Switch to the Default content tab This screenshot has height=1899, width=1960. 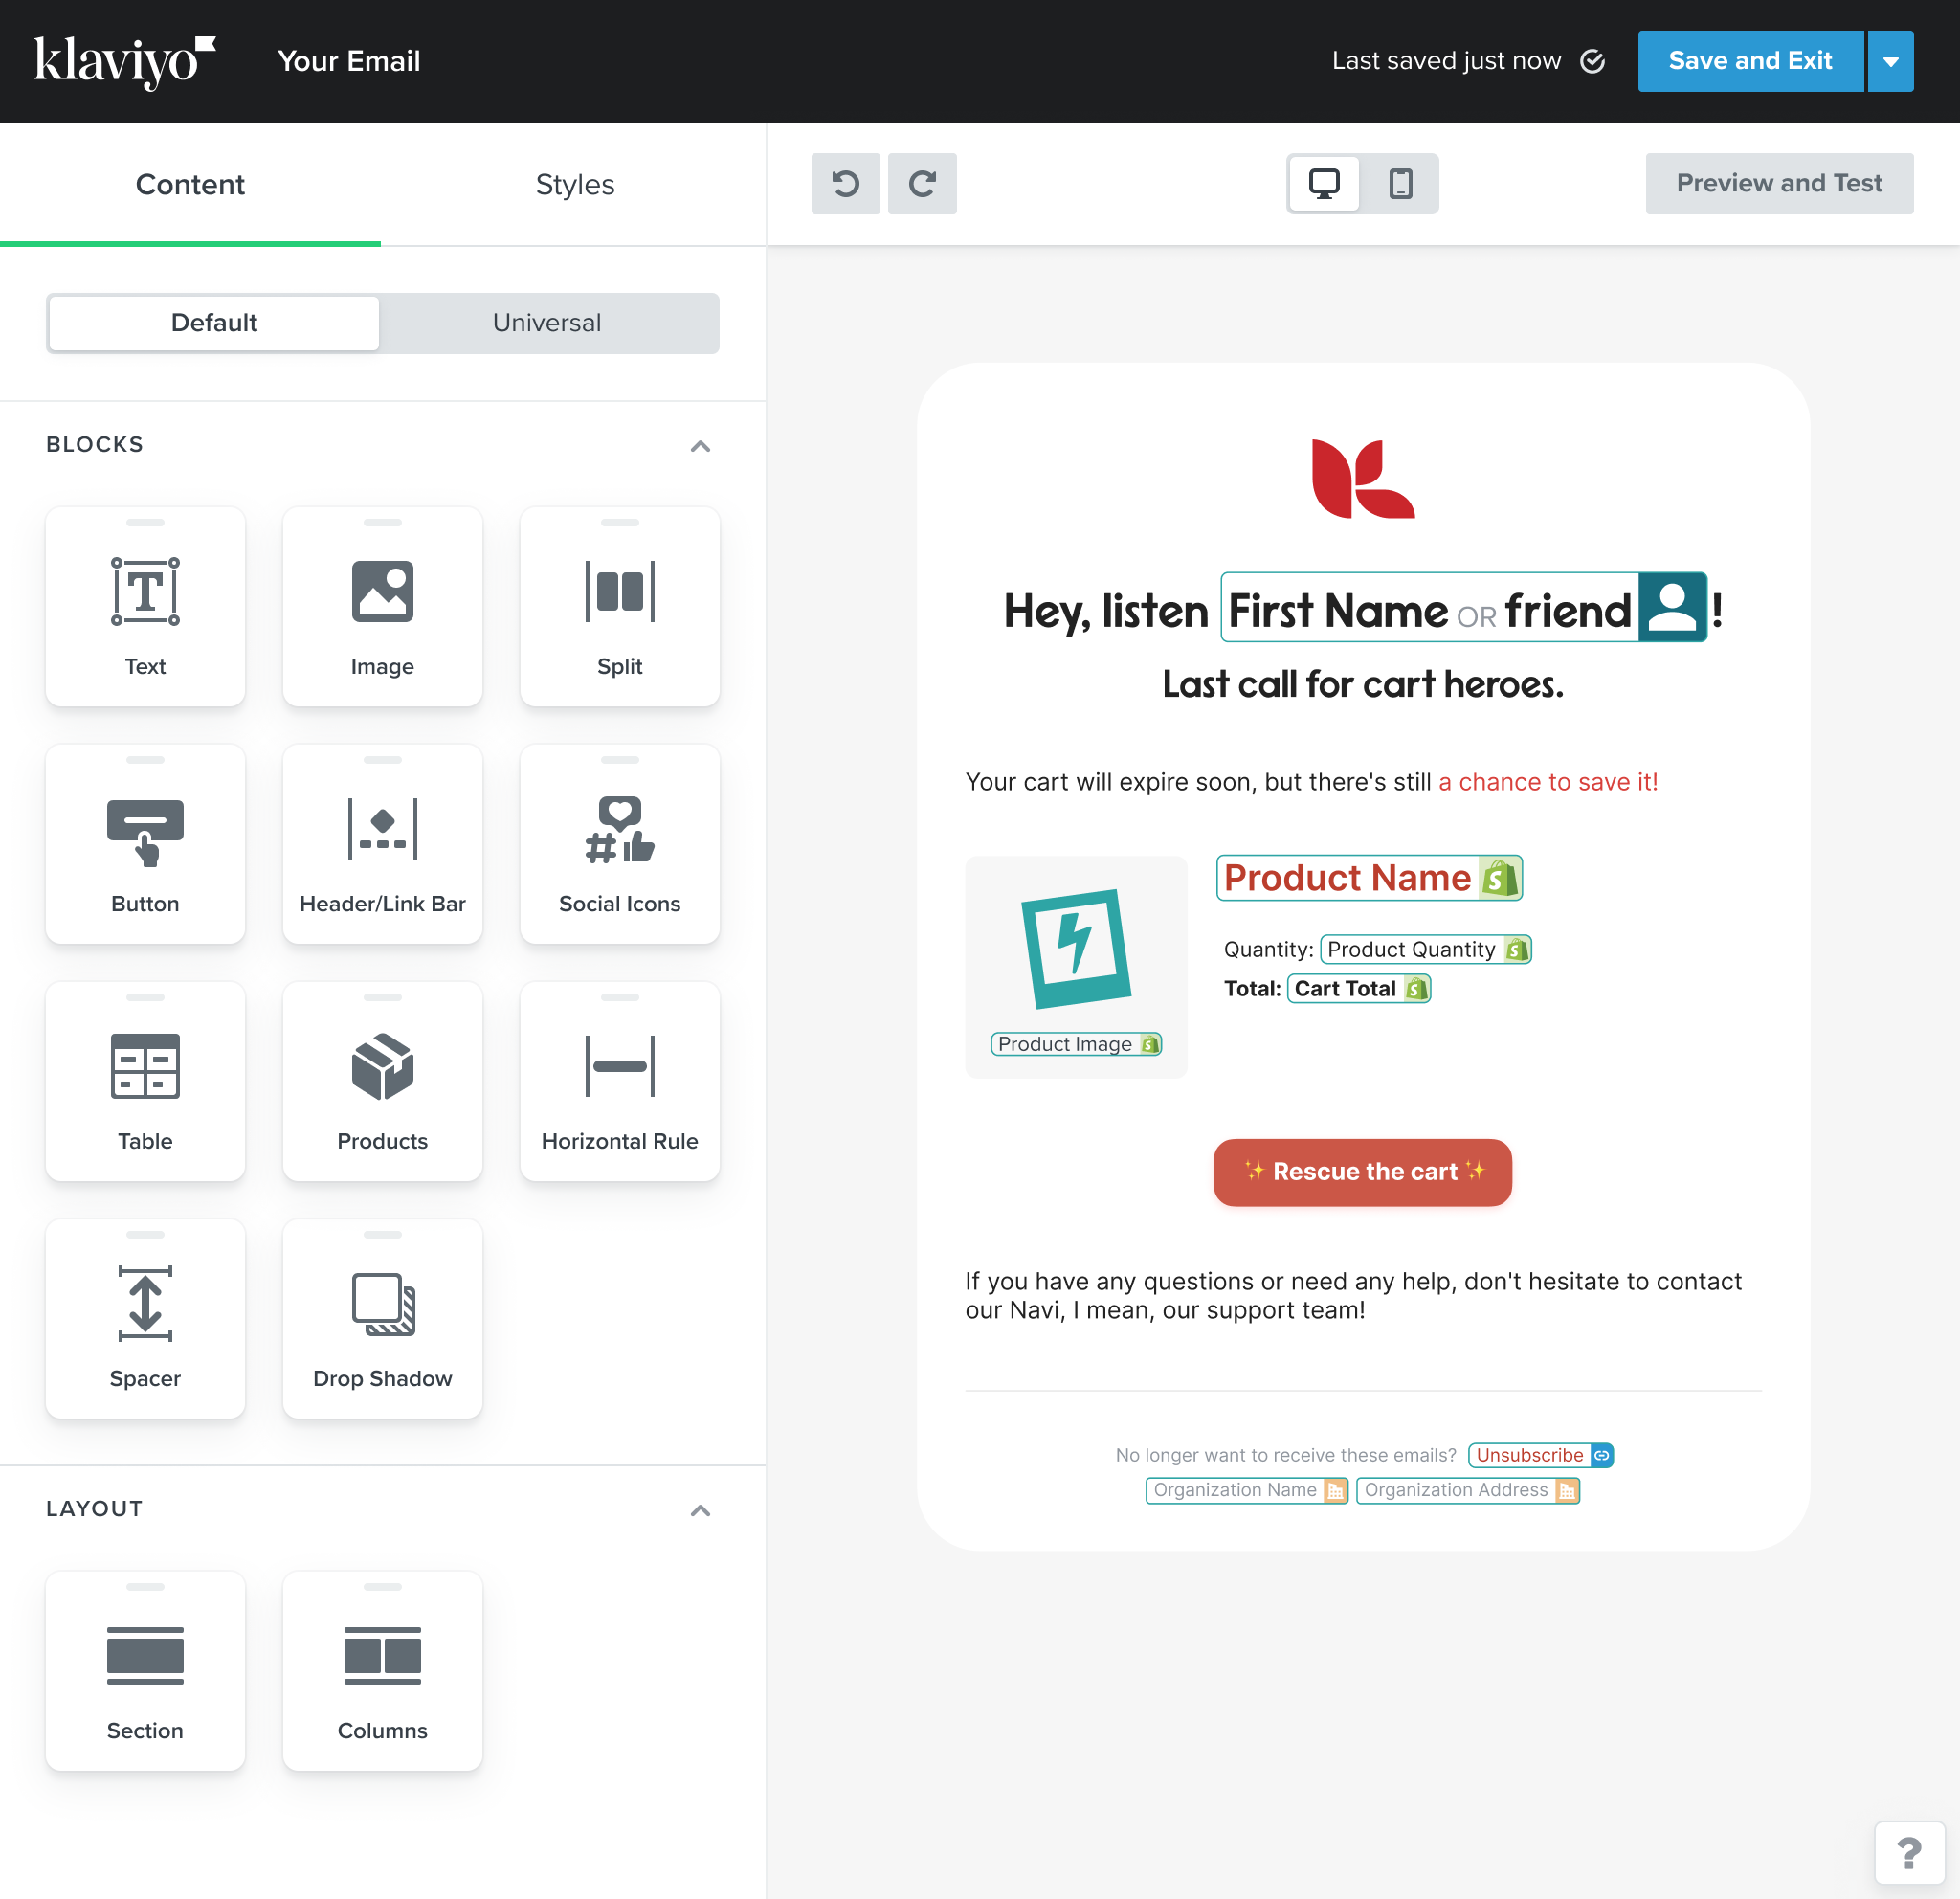click(x=212, y=322)
